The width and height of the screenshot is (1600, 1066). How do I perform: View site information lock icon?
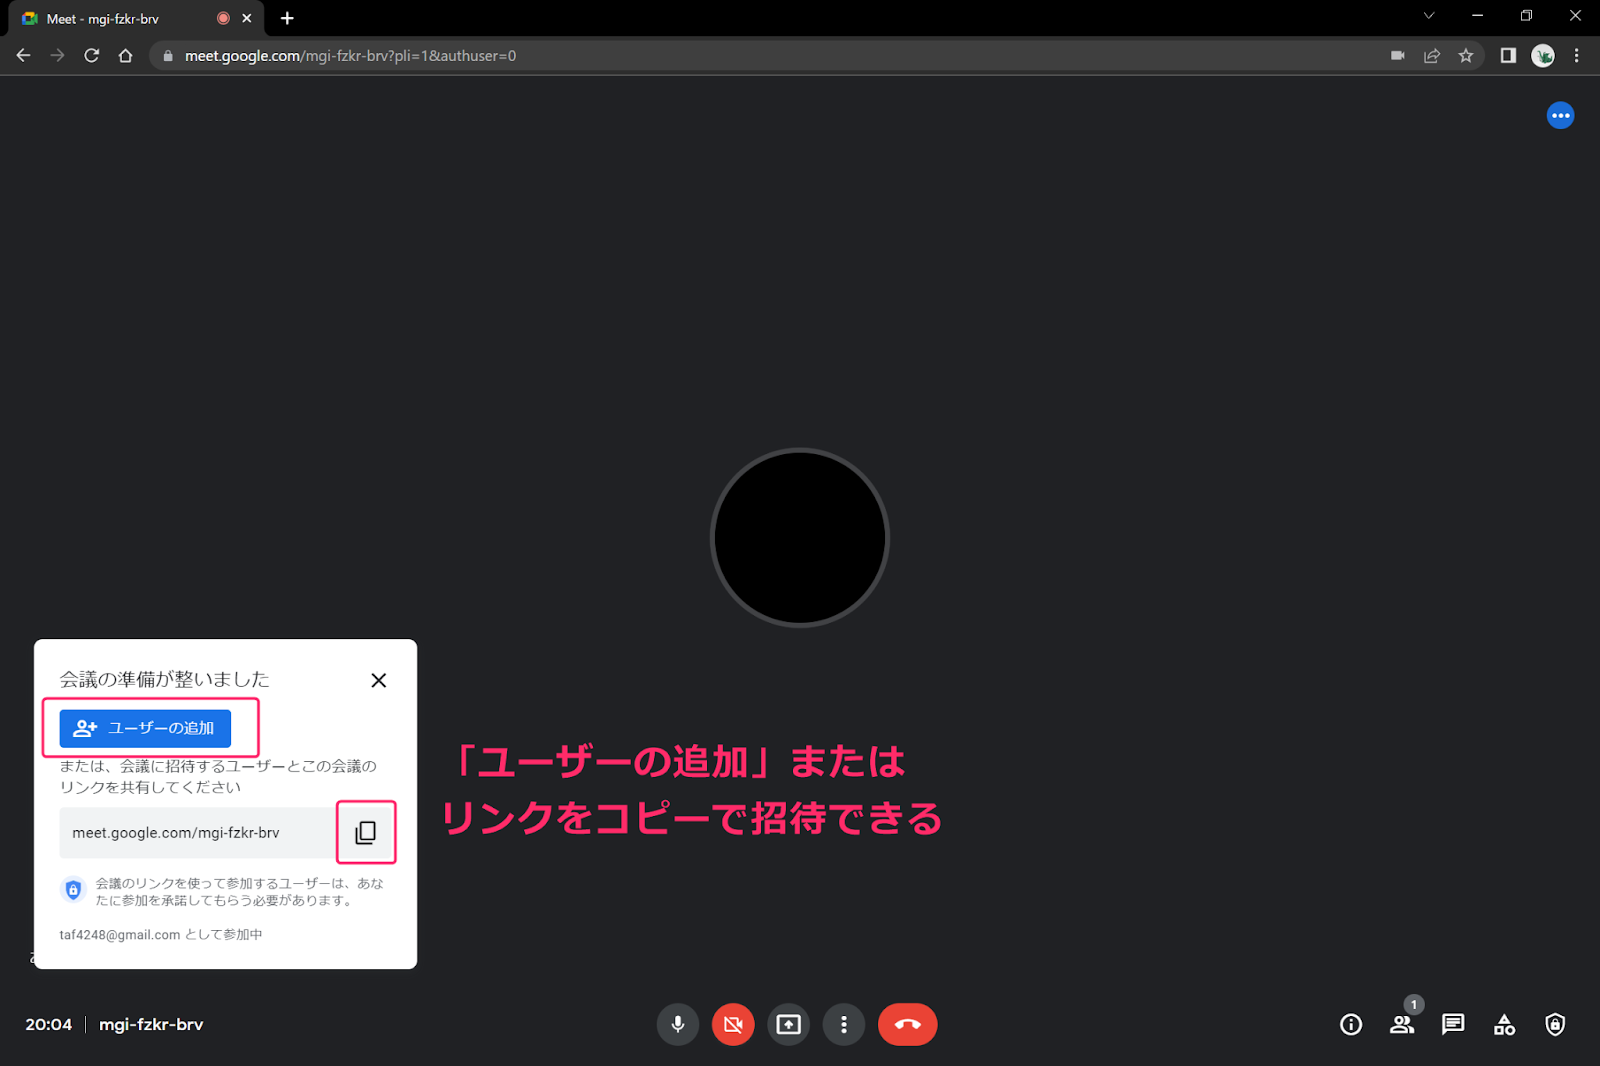pos(168,56)
